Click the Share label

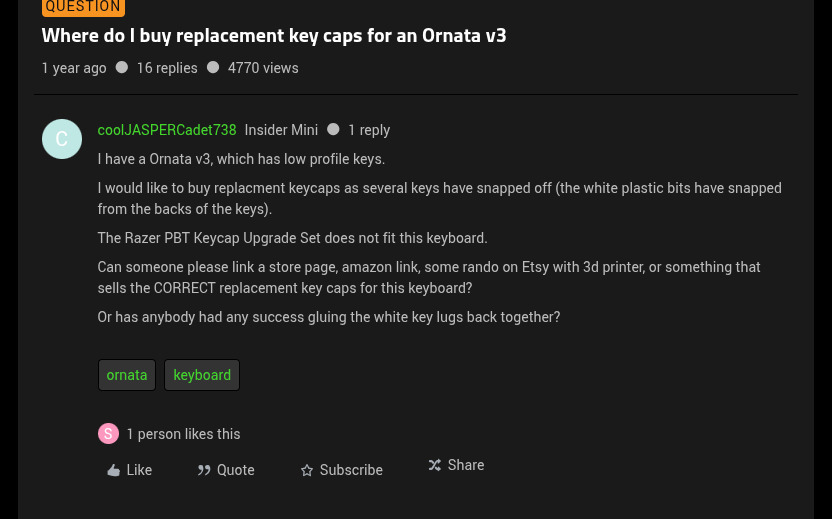(x=466, y=465)
